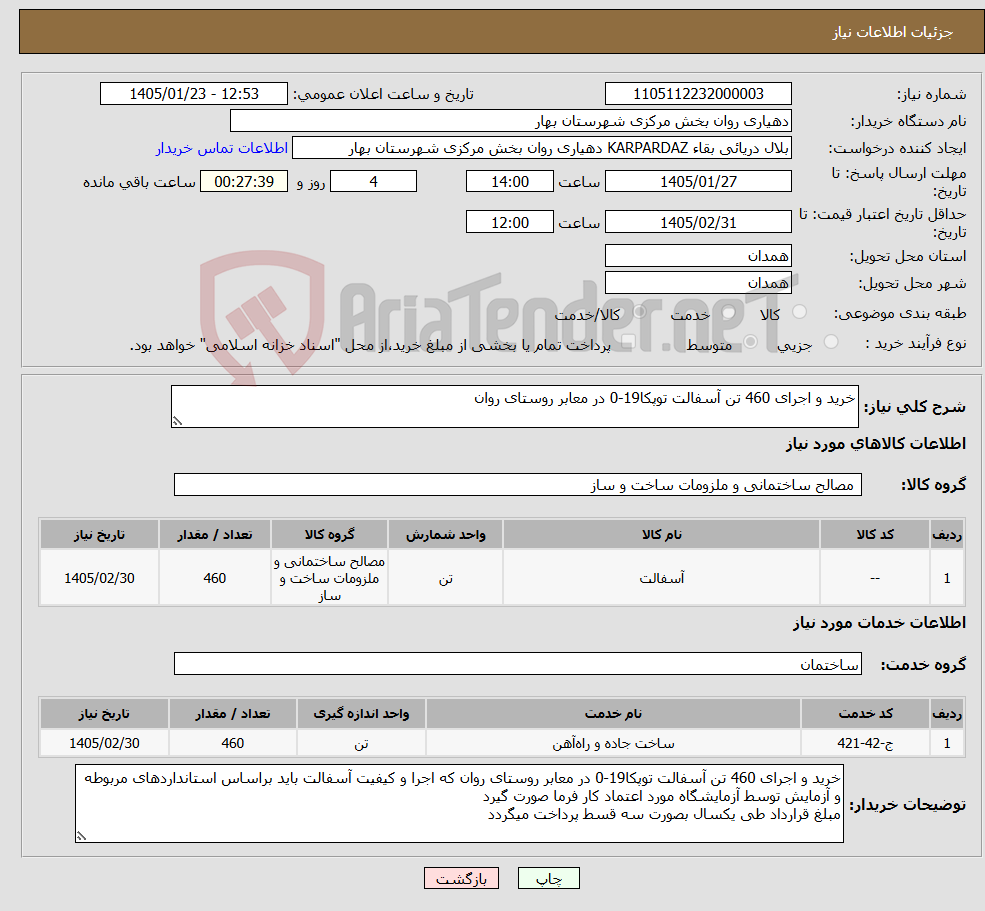Viewport: 985px width, 911px height.
Task: Click the remaining days field showing 4
Action: [373, 182]
